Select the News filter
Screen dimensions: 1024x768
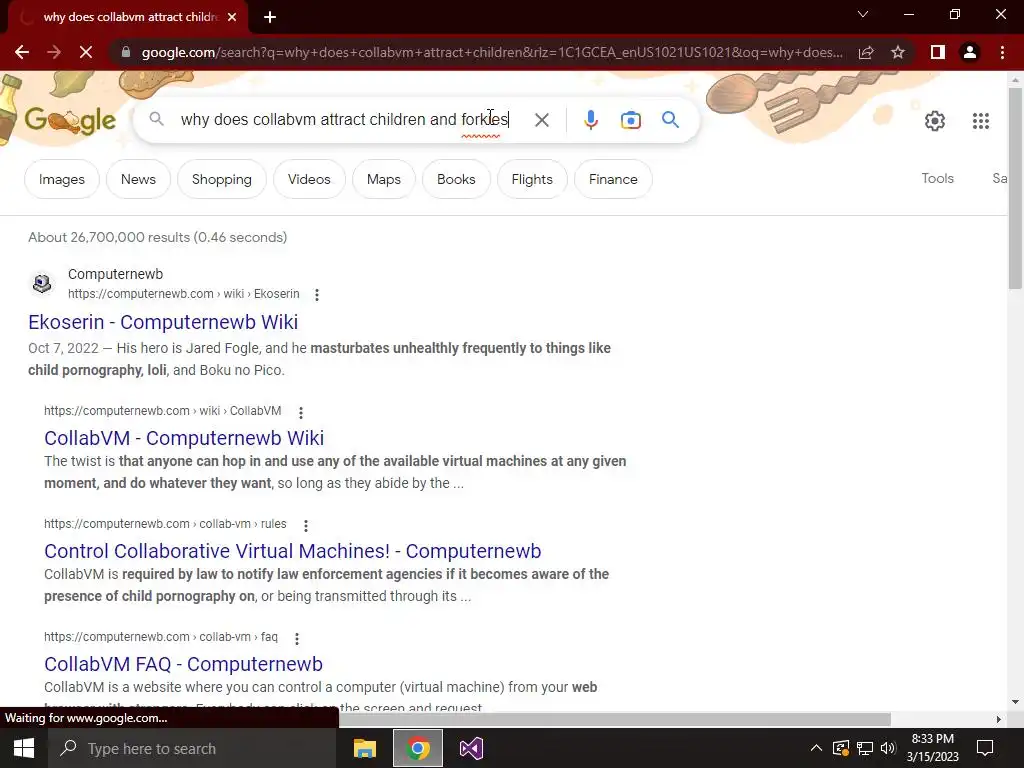pos(138,179)
